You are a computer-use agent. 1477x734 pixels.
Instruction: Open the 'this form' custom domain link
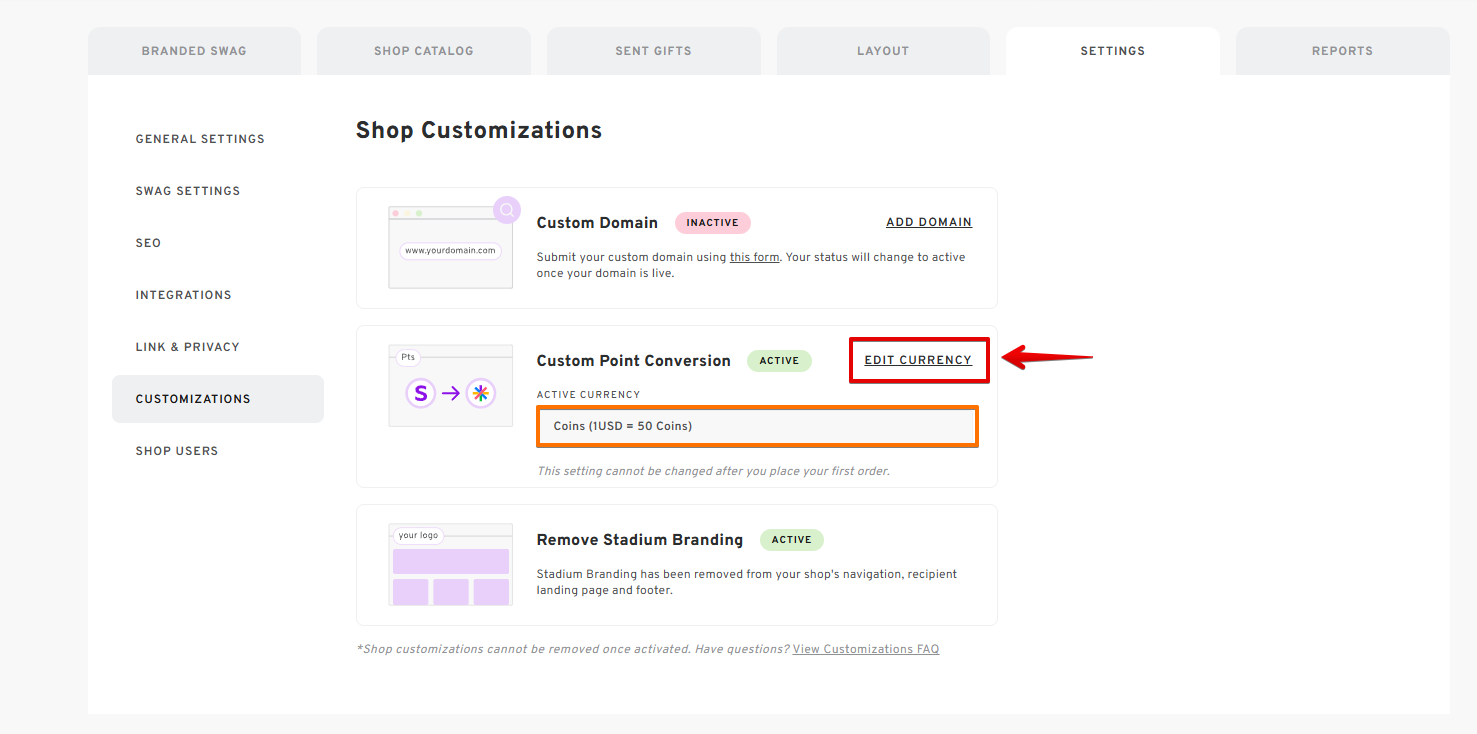coord(754,257)
